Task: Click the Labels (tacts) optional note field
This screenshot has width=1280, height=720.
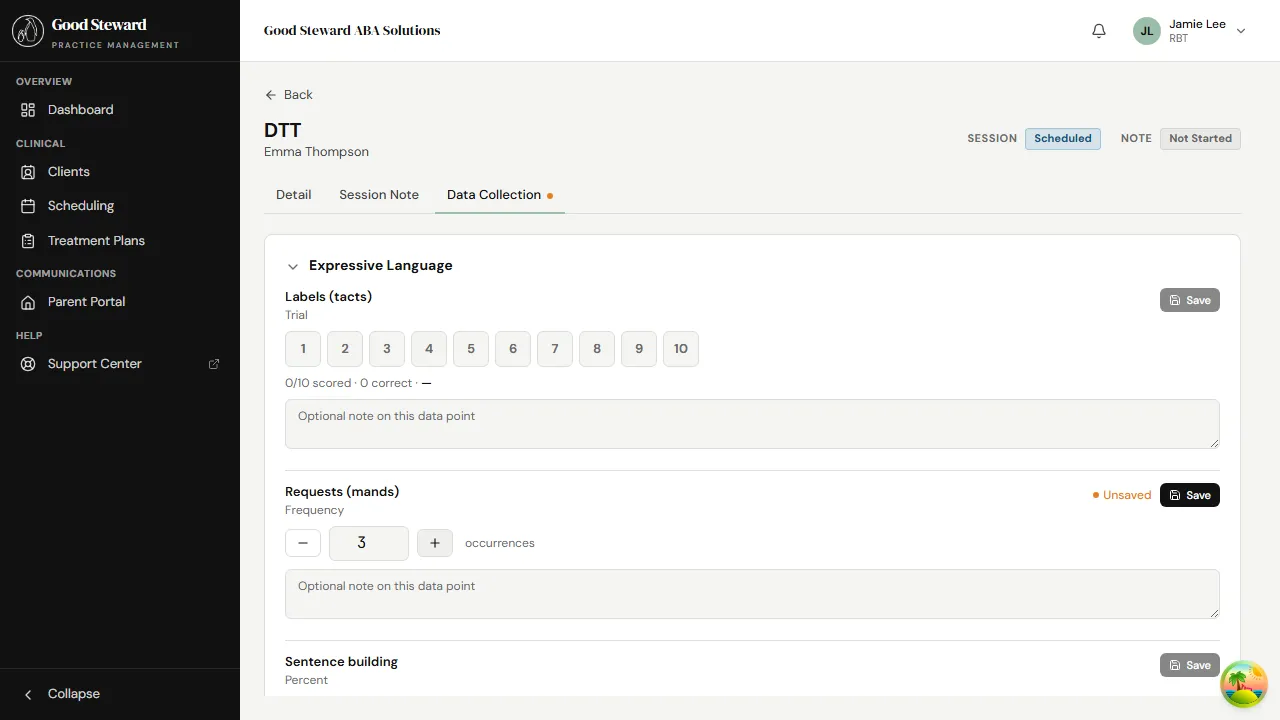Action: coord(752,424)
